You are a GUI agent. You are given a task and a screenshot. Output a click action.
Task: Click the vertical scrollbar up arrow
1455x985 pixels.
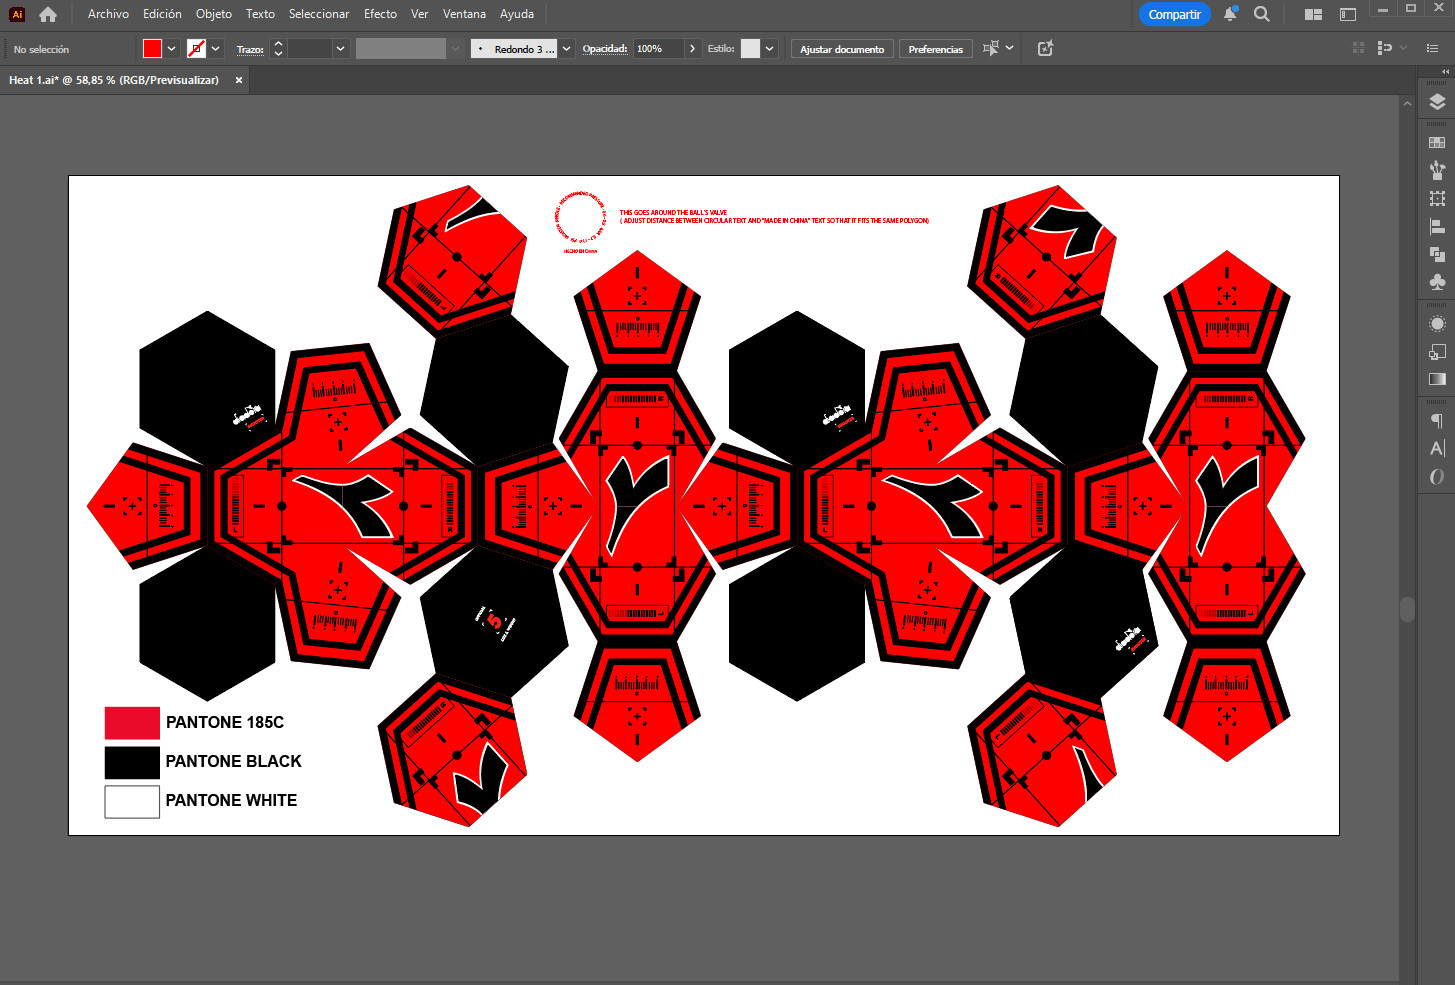click(x=1407, y=103)
